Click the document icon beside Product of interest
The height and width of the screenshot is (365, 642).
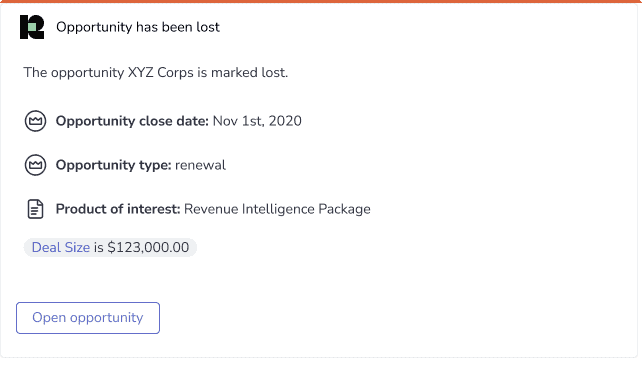click(35, 209)
